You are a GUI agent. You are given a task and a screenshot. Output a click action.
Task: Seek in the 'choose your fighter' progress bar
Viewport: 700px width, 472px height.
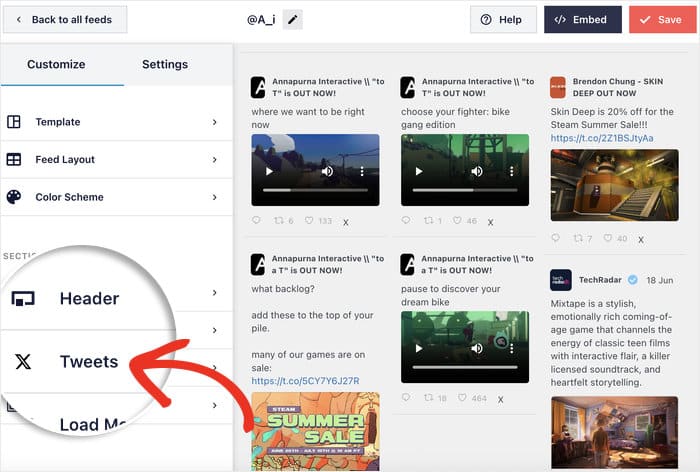coord(465,190)
